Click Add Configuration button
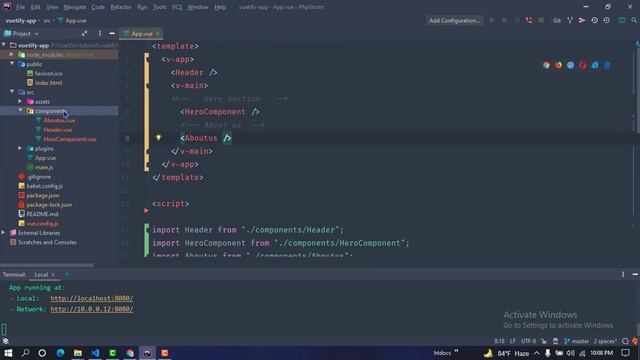The height and width of the screenshot is (360, 640). click(454, 20)
